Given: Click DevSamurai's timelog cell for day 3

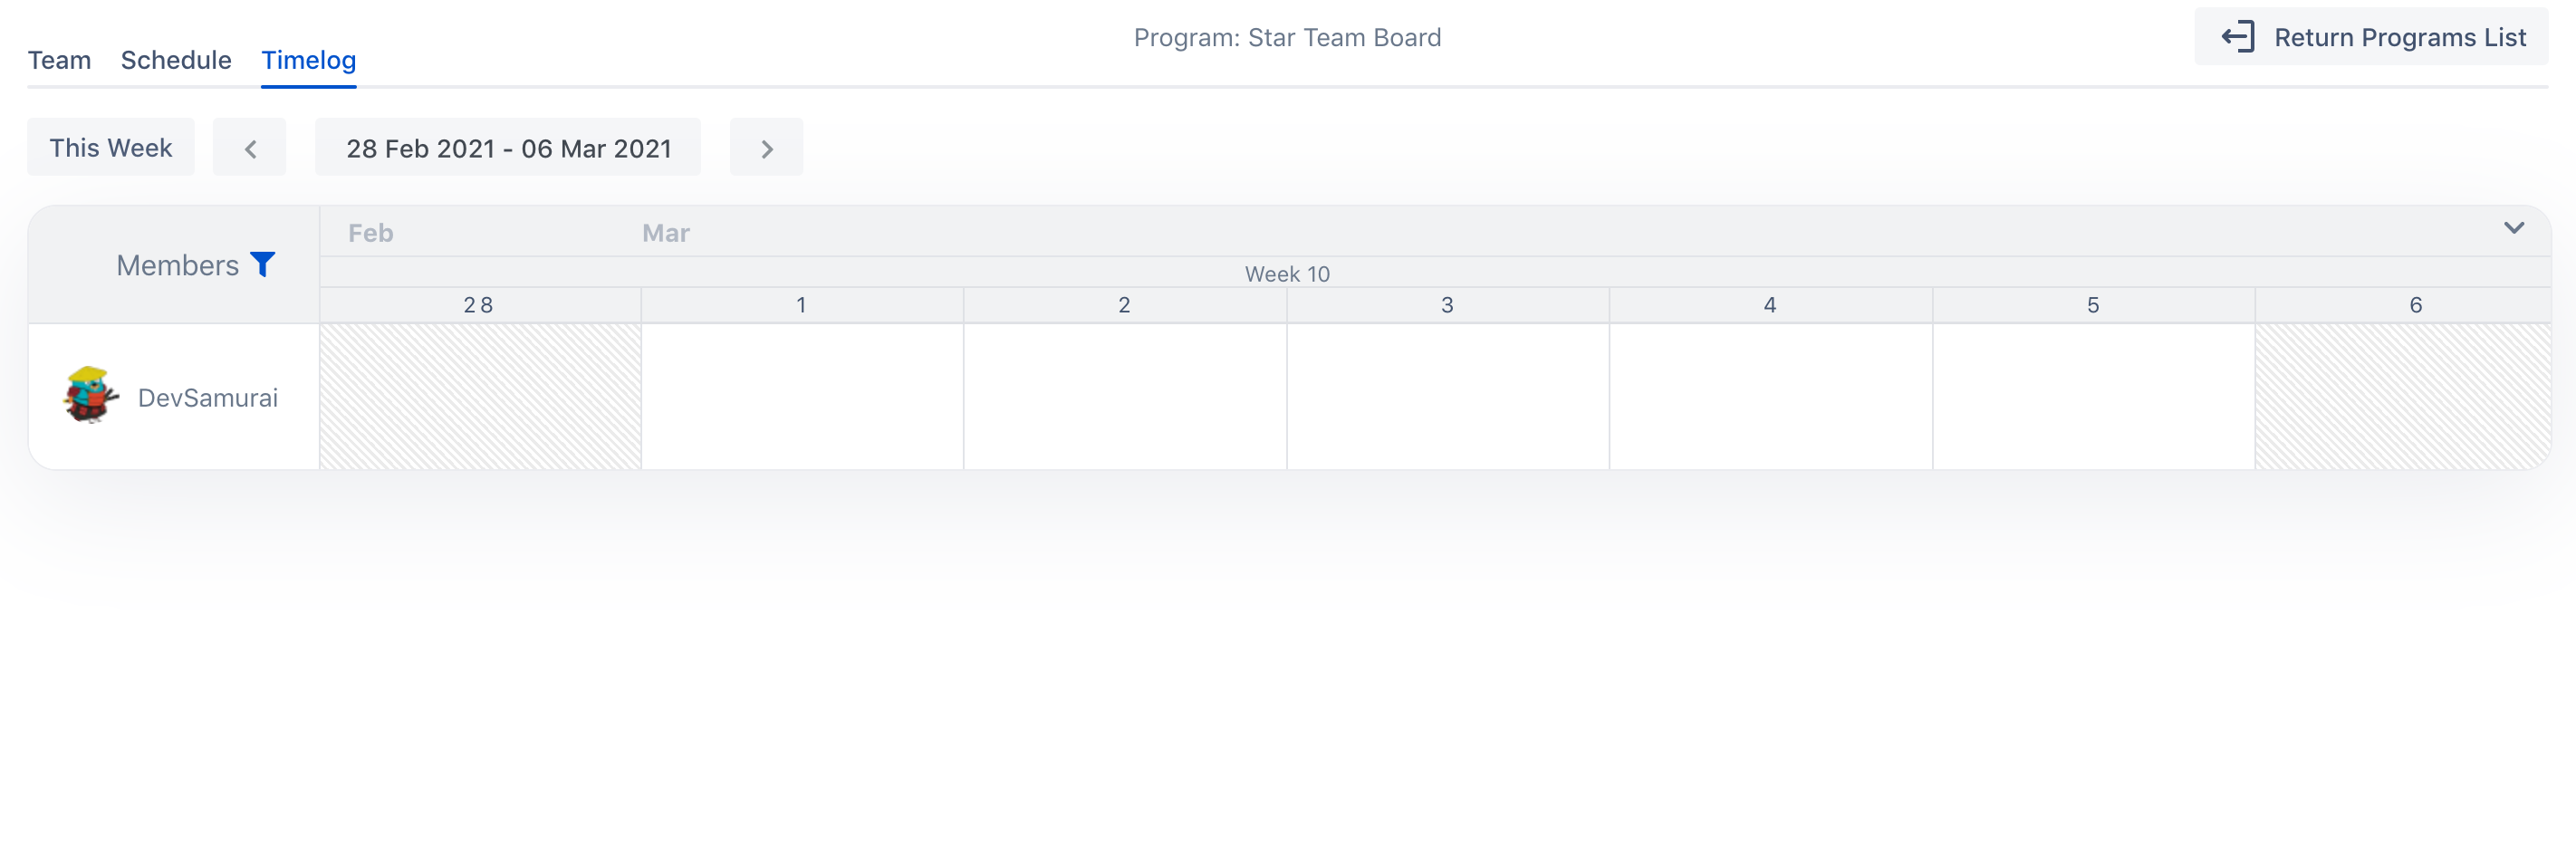Looking at the screenshot, I should [x=1448, y=396].
